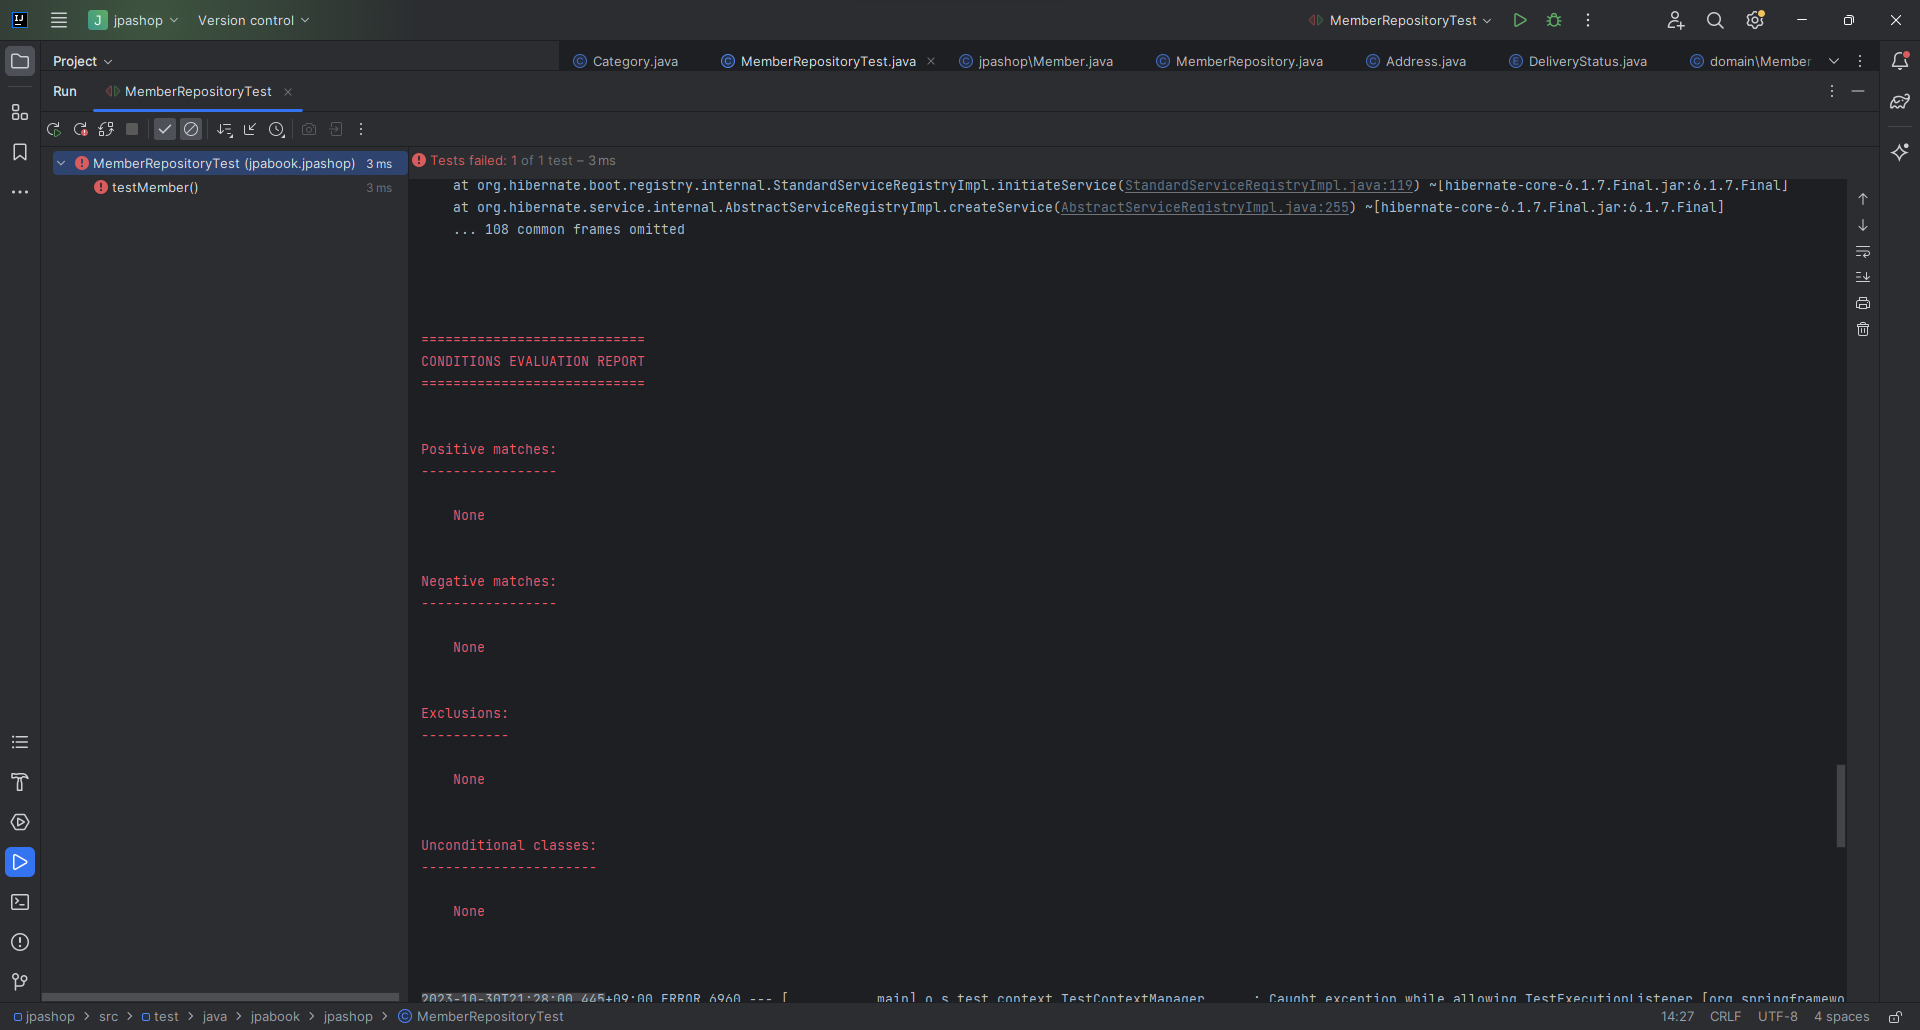This screenshot has height=1030, width=1920.
Task: Switch to MemberRepository.java tab
Action: (x=1240, y=61)
